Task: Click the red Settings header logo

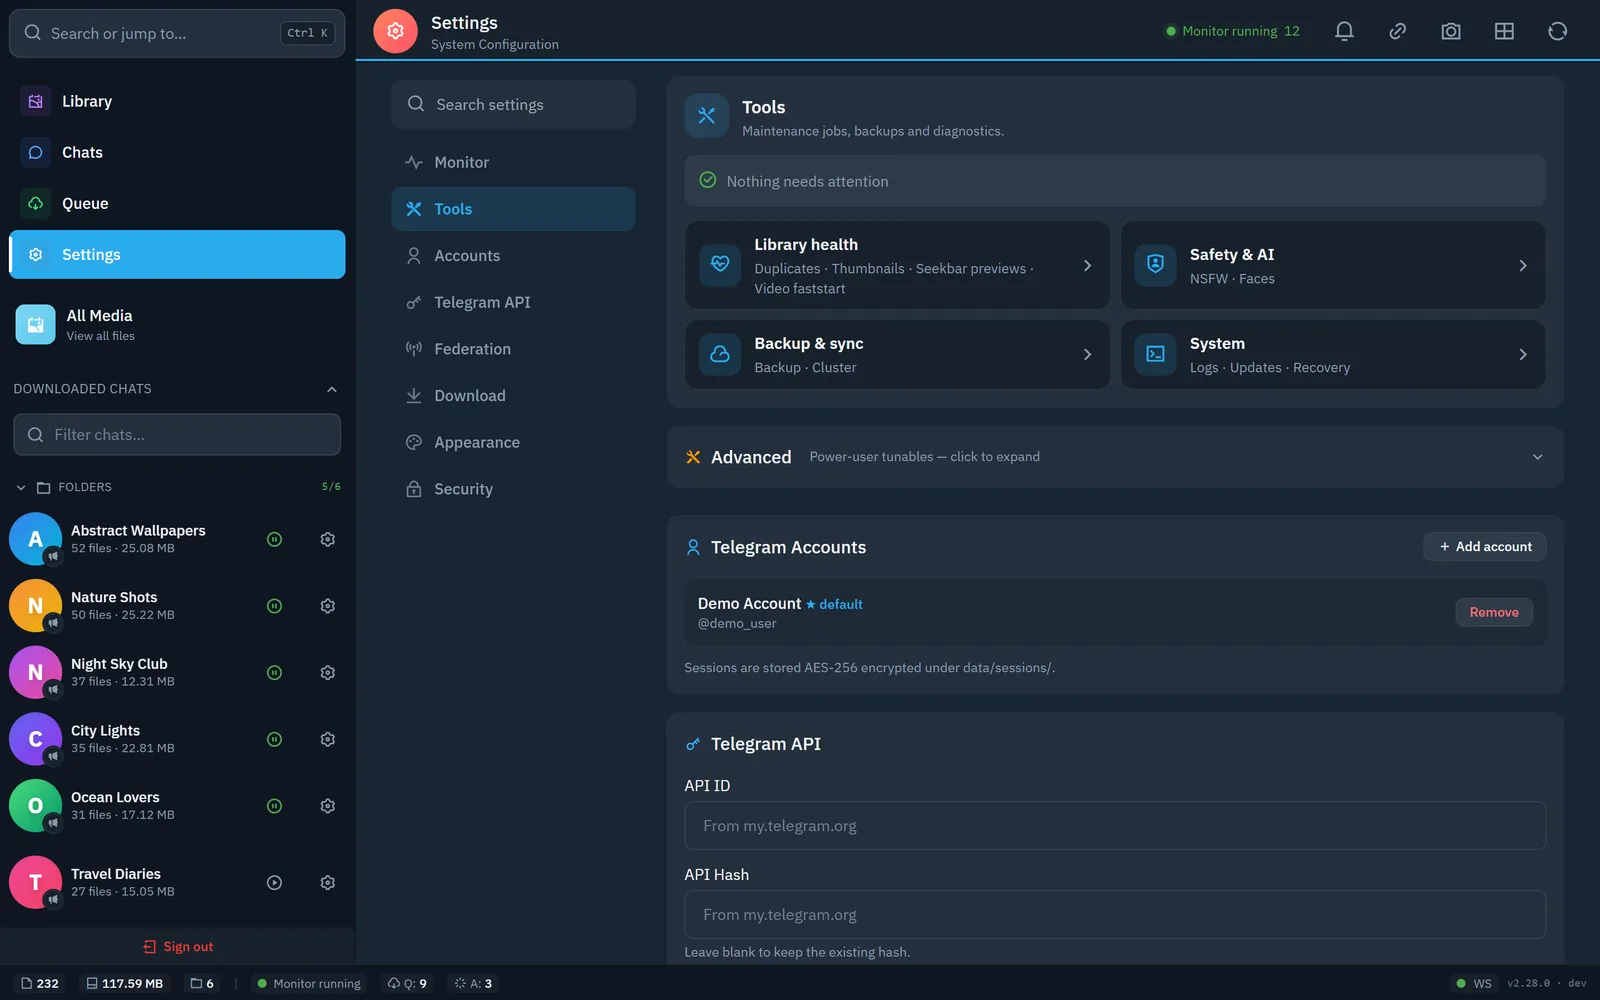Action: pyautogui.click(x=395, y=31)
